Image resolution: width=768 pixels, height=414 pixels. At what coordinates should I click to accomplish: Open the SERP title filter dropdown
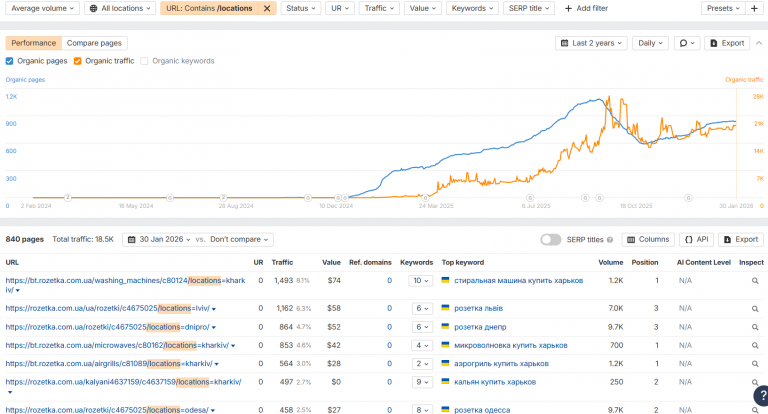pos(529,8)
